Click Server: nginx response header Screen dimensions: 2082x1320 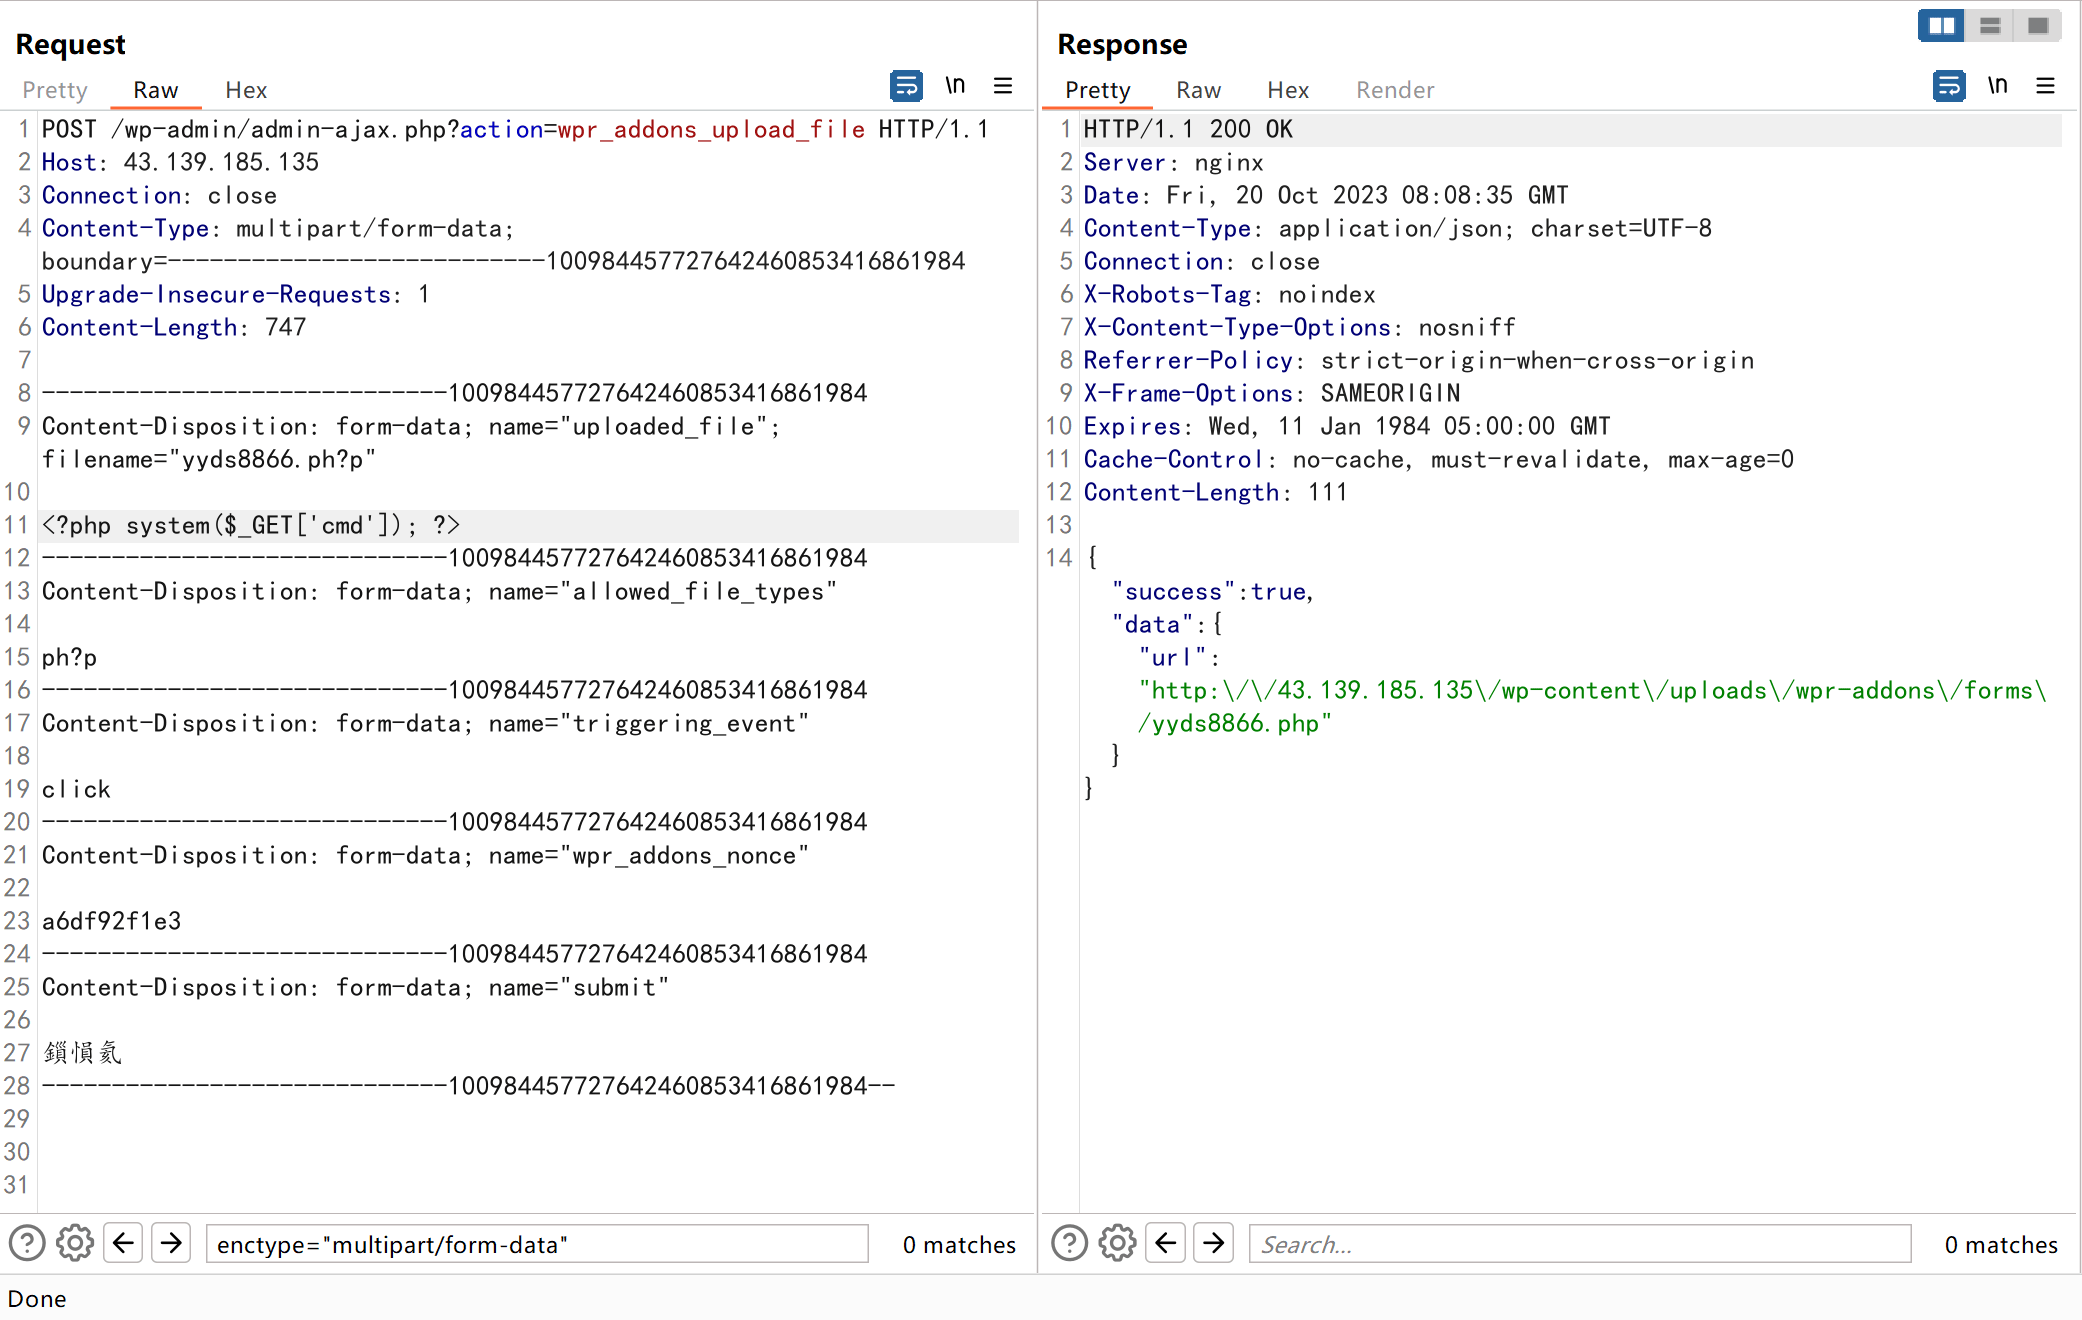point(1174,163)
